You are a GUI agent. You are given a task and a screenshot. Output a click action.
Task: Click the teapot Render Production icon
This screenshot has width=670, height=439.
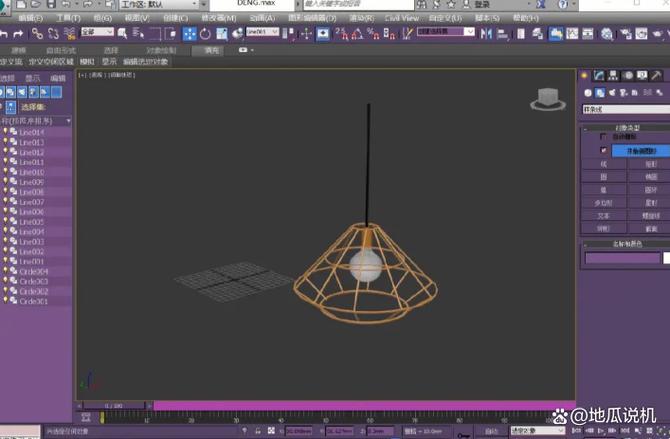(657, 33)
